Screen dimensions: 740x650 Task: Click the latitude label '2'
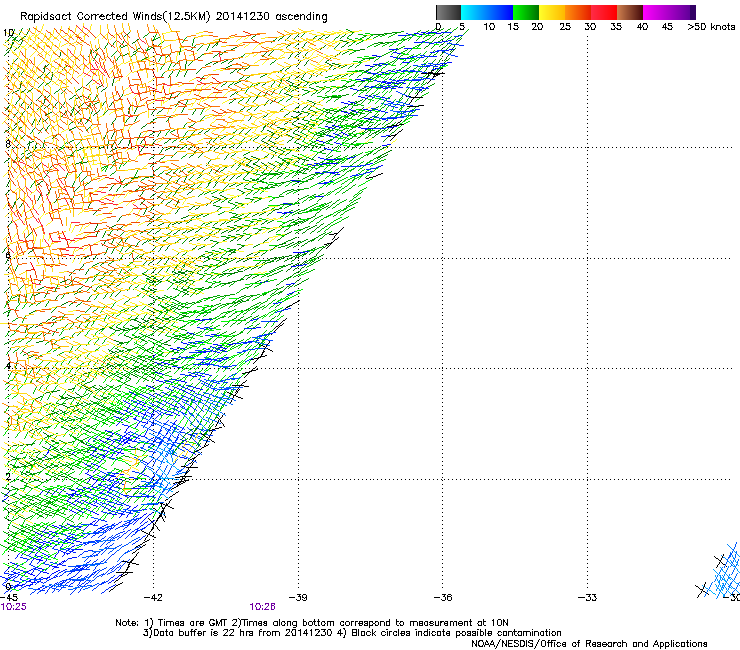(x=8, y=476)
